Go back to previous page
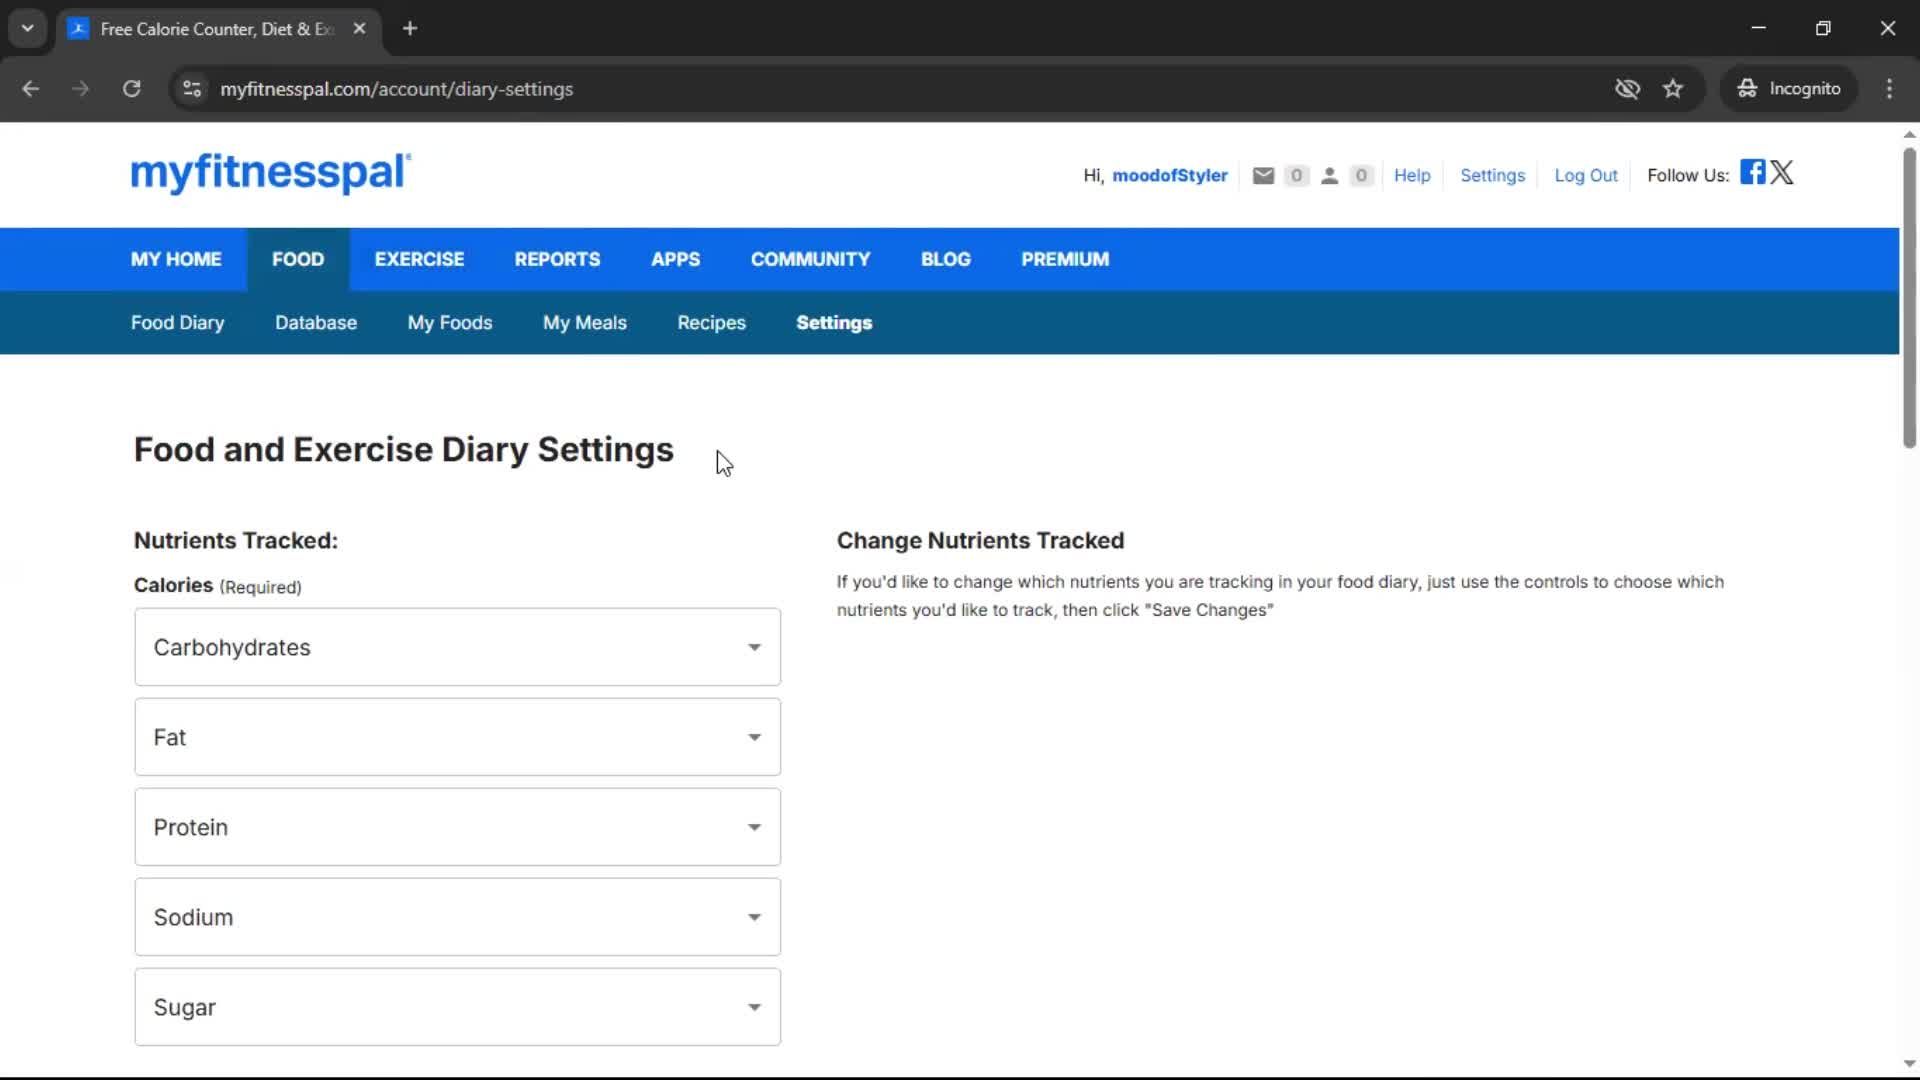 pyautogui.click(x=31, y=89)
